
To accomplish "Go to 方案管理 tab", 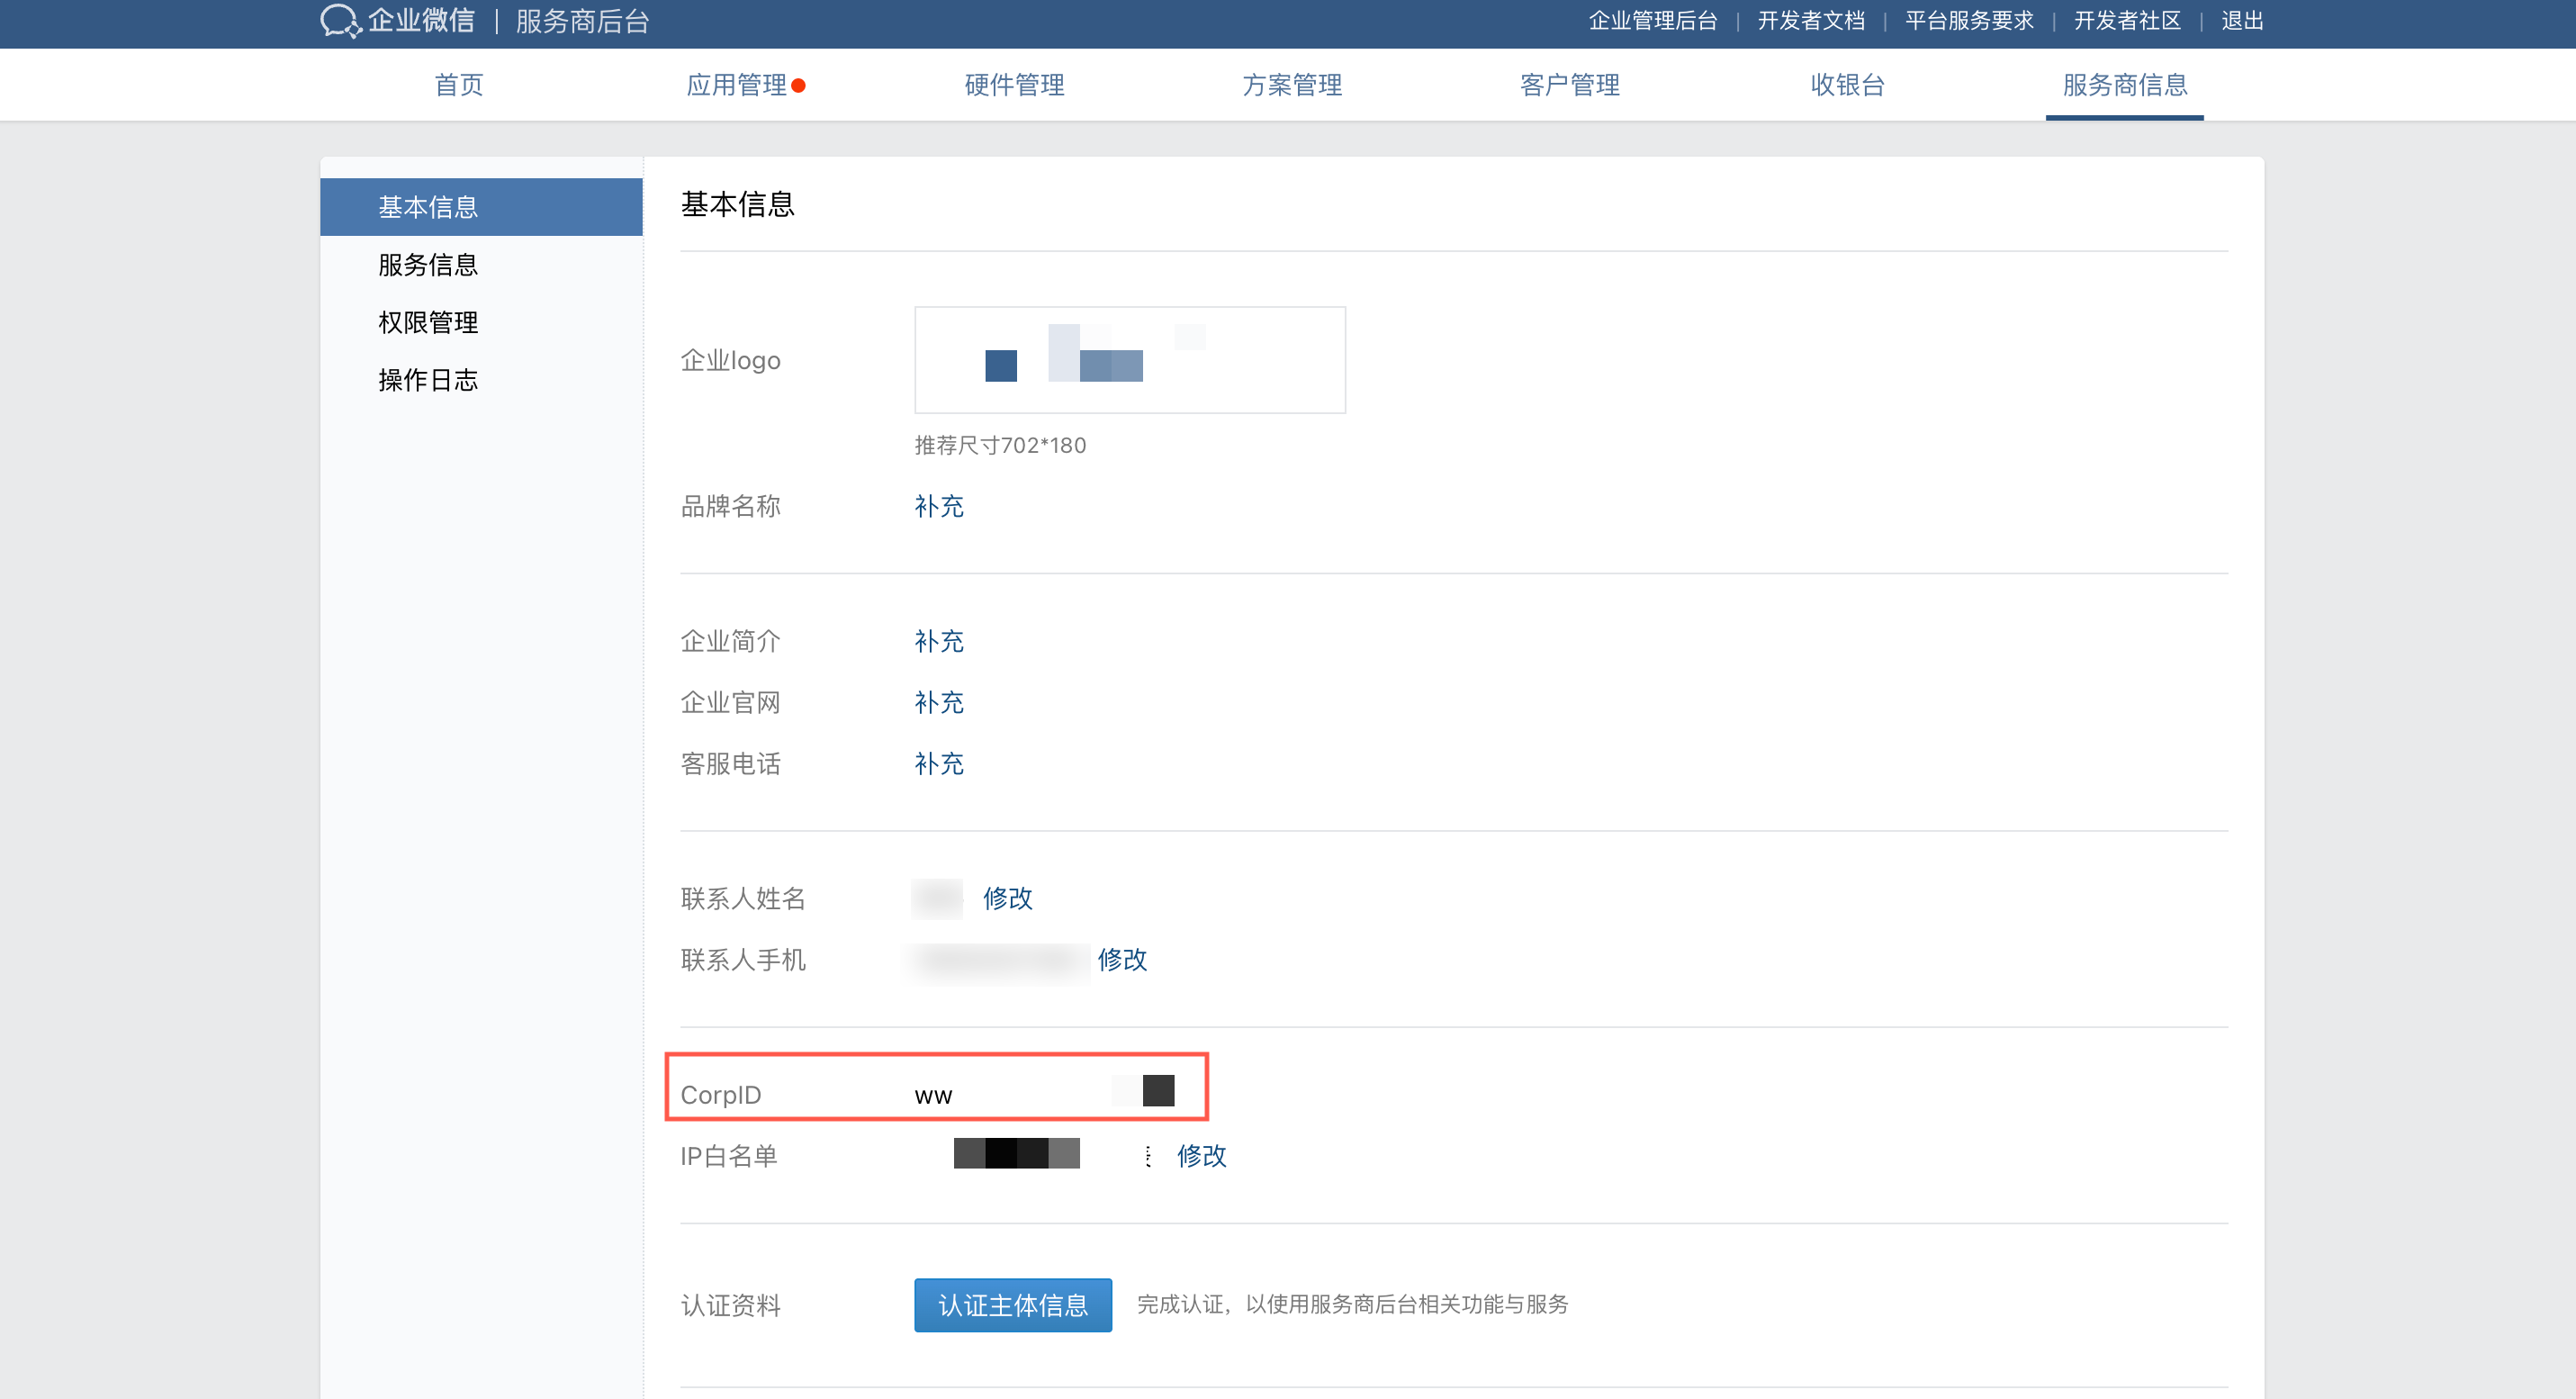I will [x=1292, y=85].
